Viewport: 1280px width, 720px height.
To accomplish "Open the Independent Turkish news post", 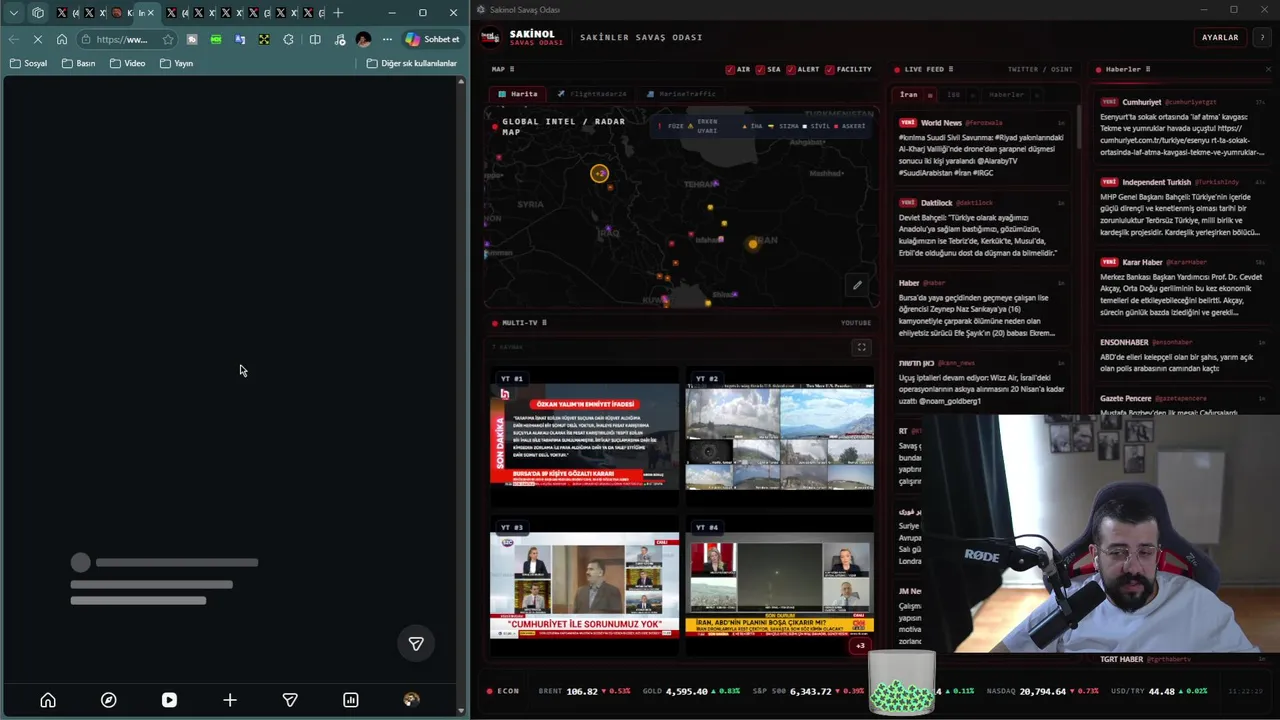I will pos(1182,207).
